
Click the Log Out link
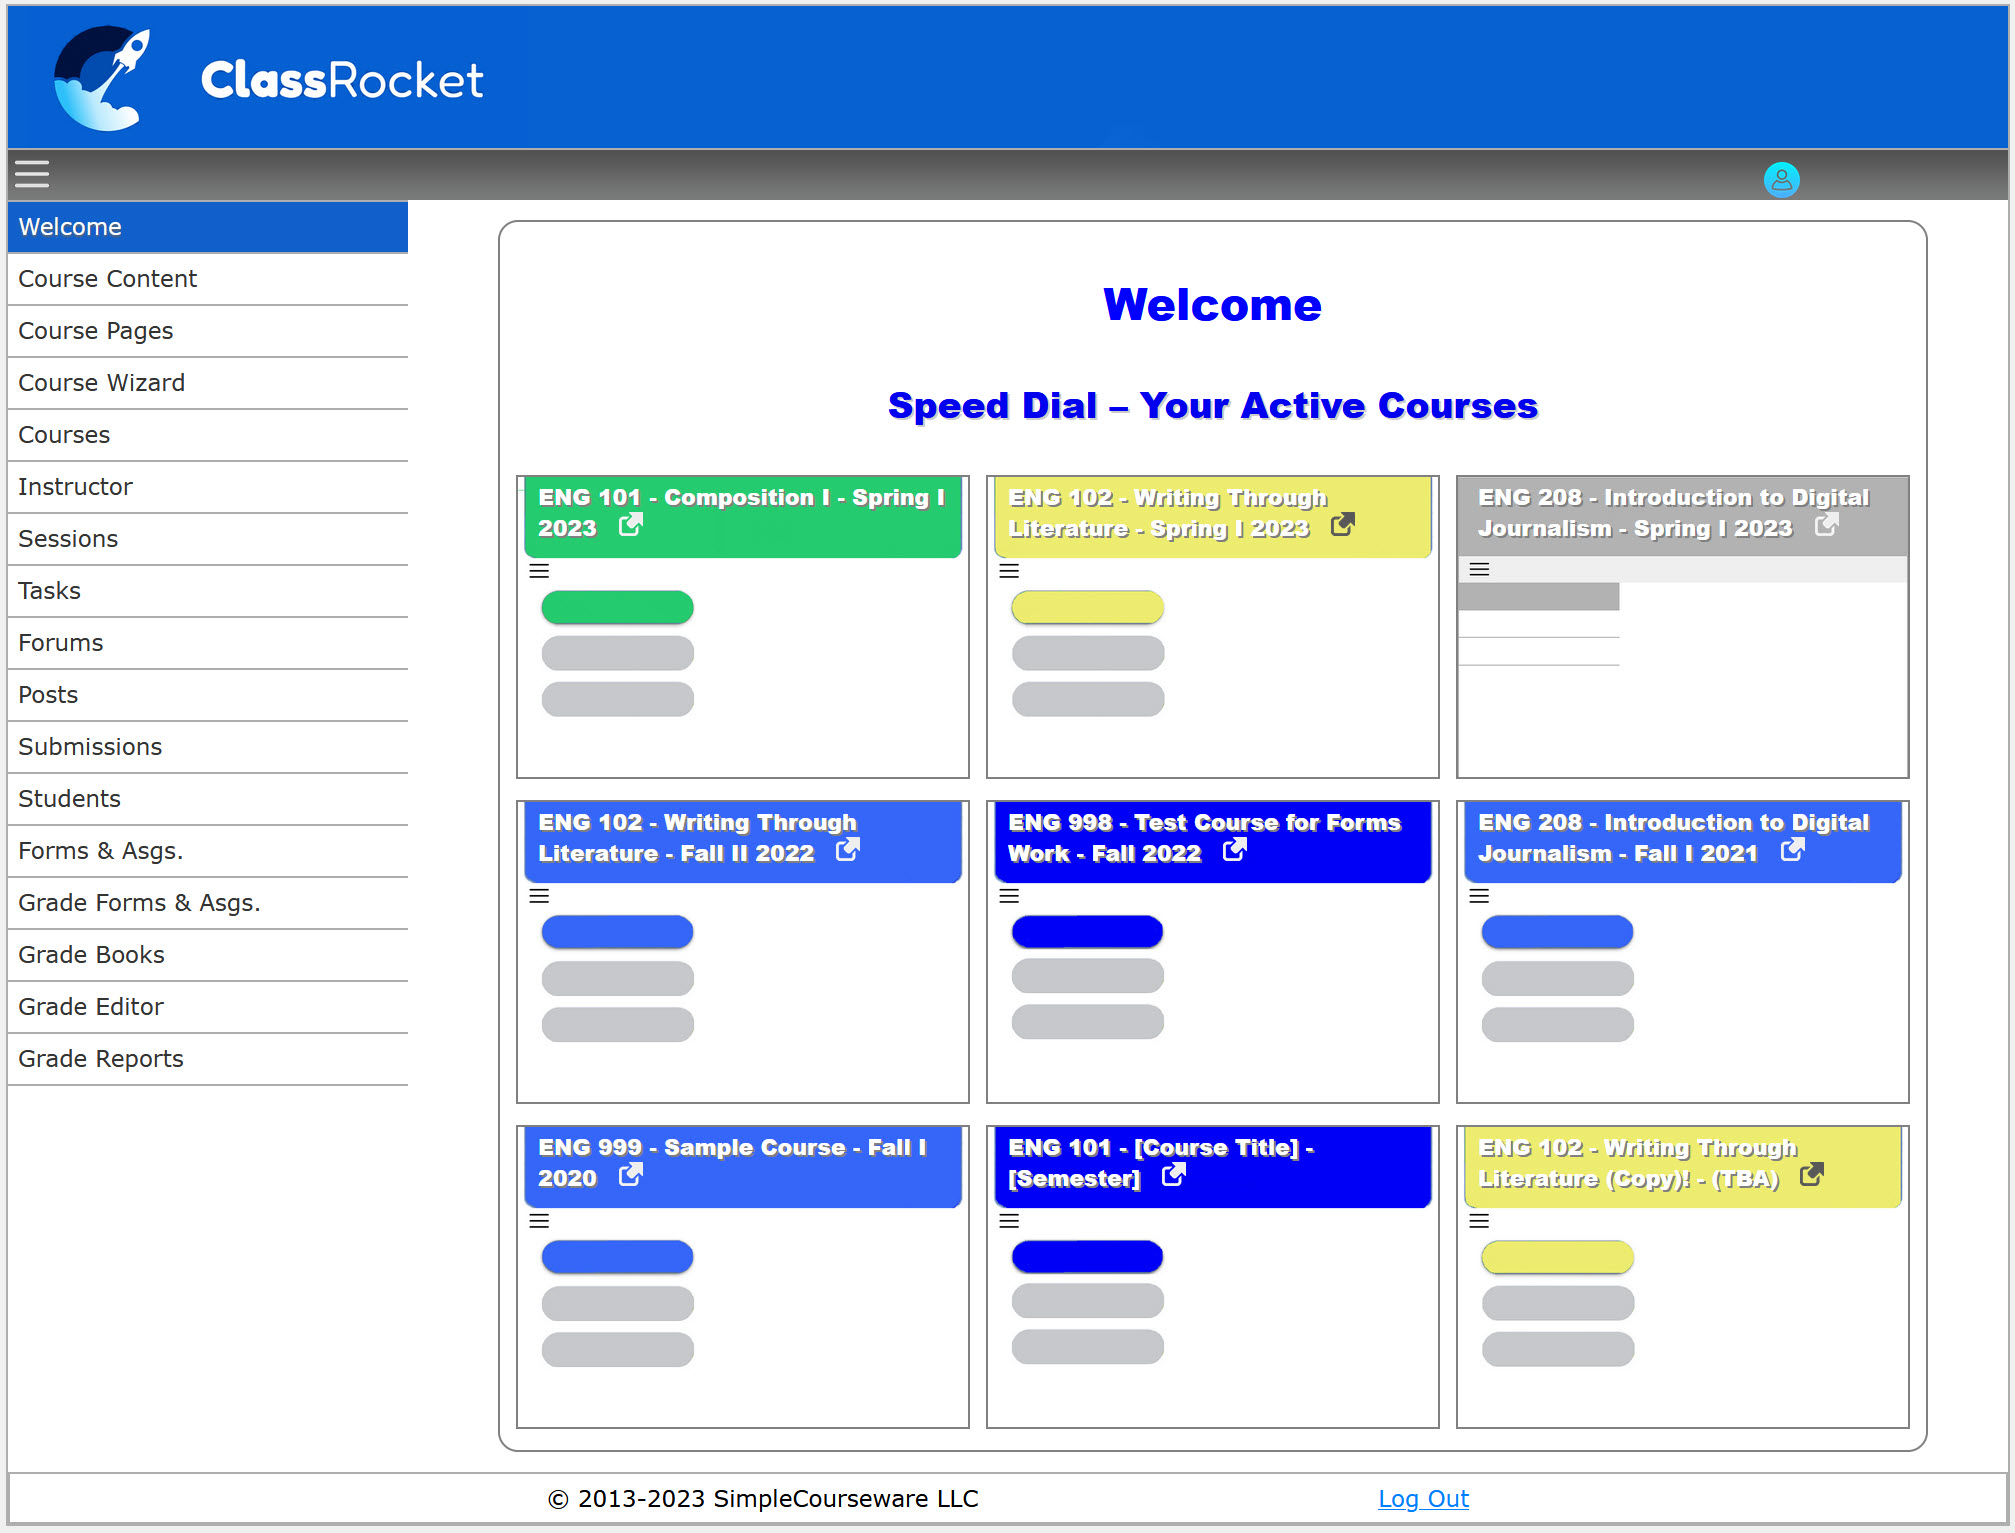(1422, 1499)
